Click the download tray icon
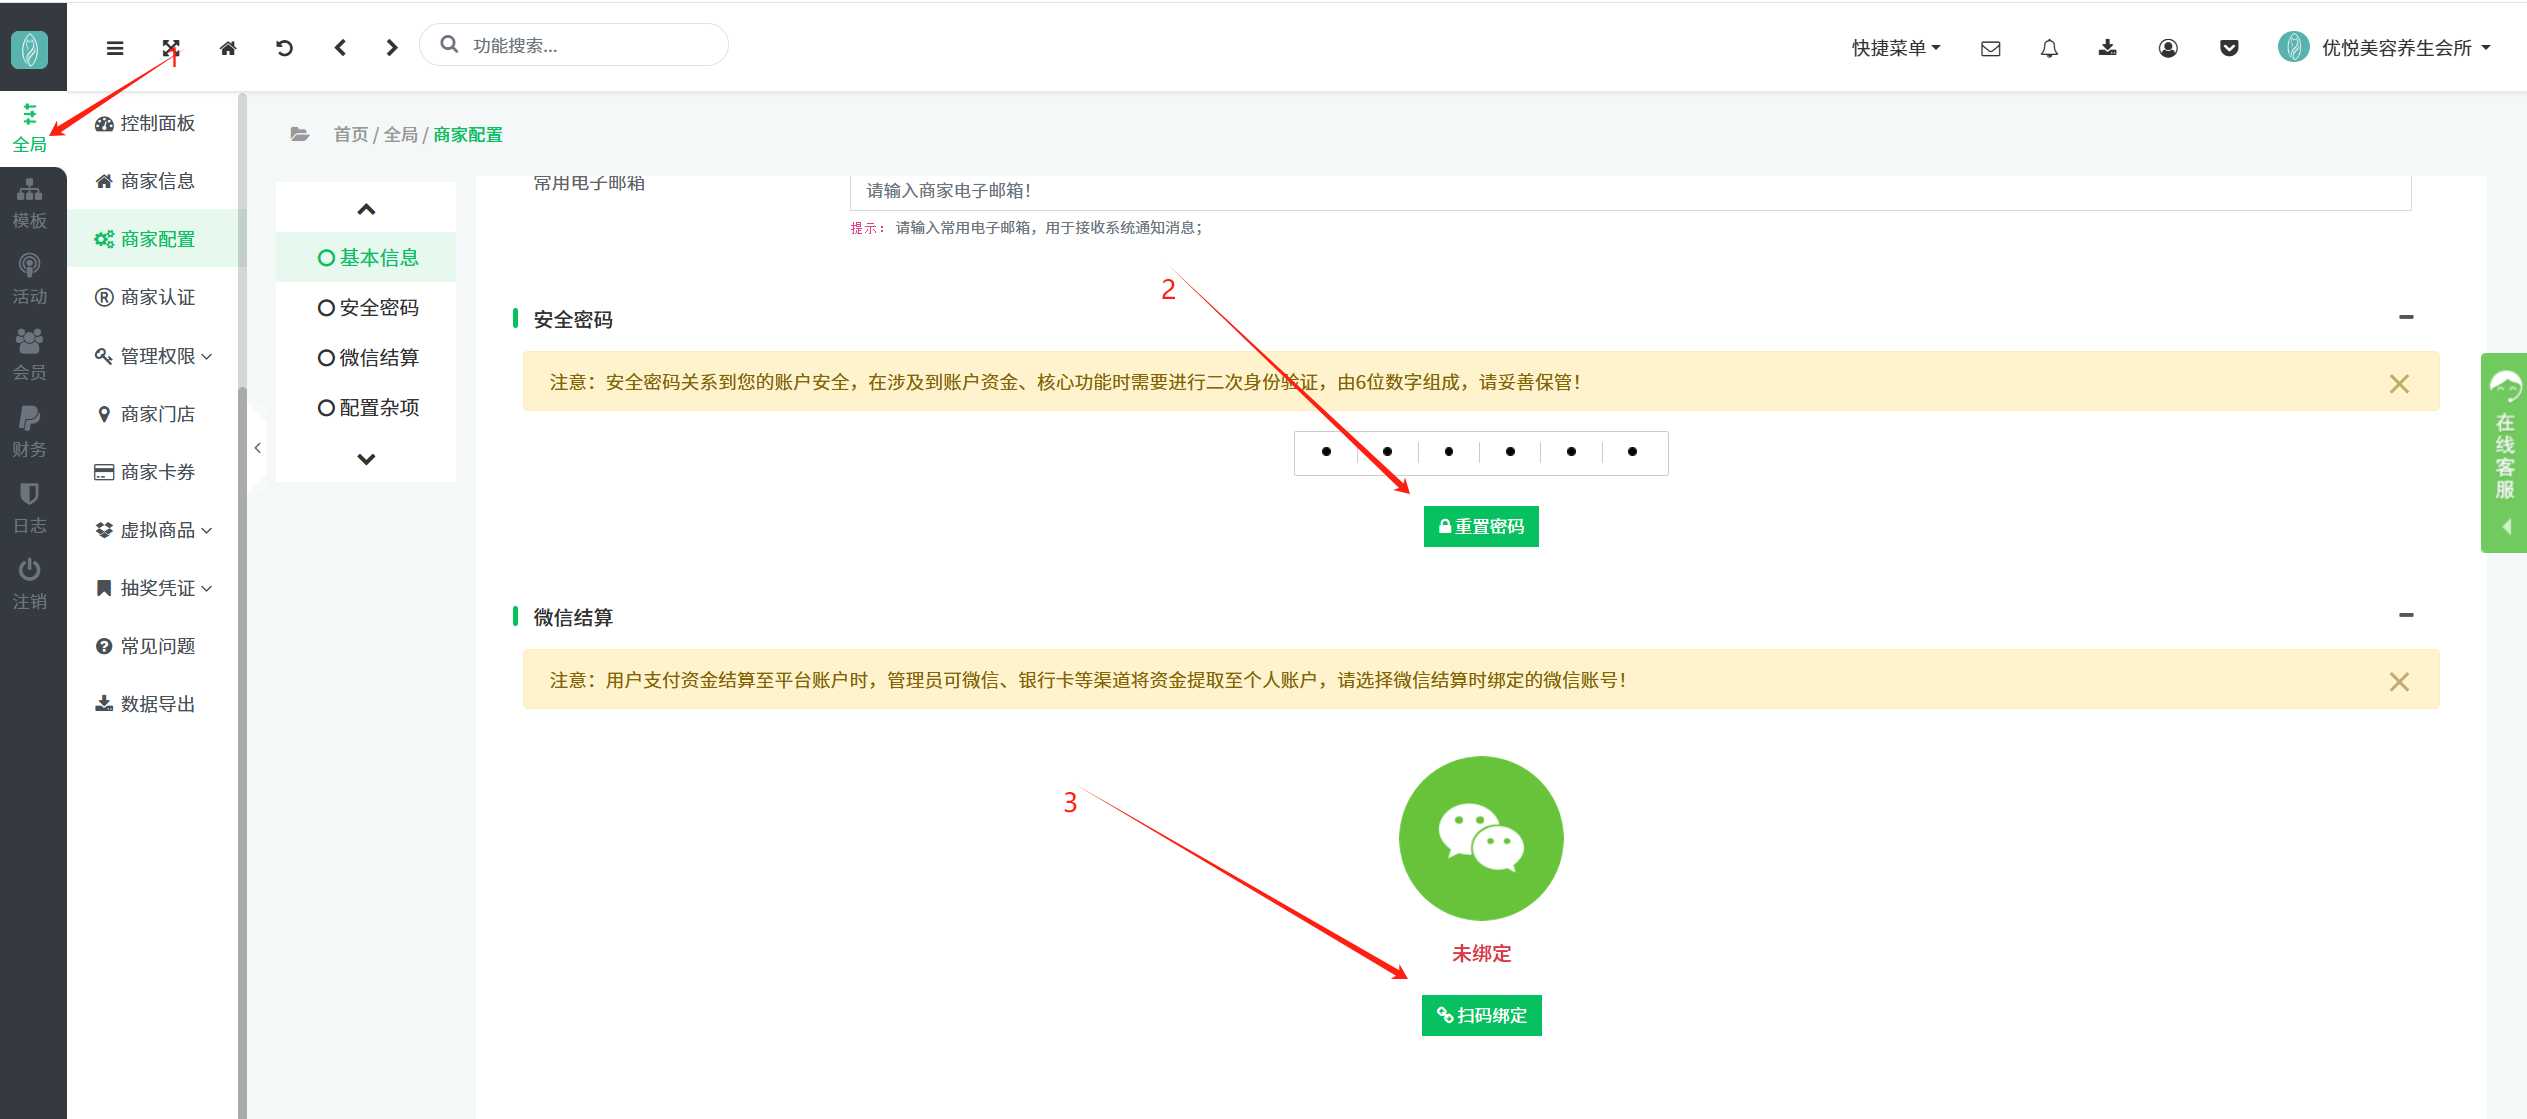The height and width of the screenshot is (1119, 2527). (x=2107, y=48)
